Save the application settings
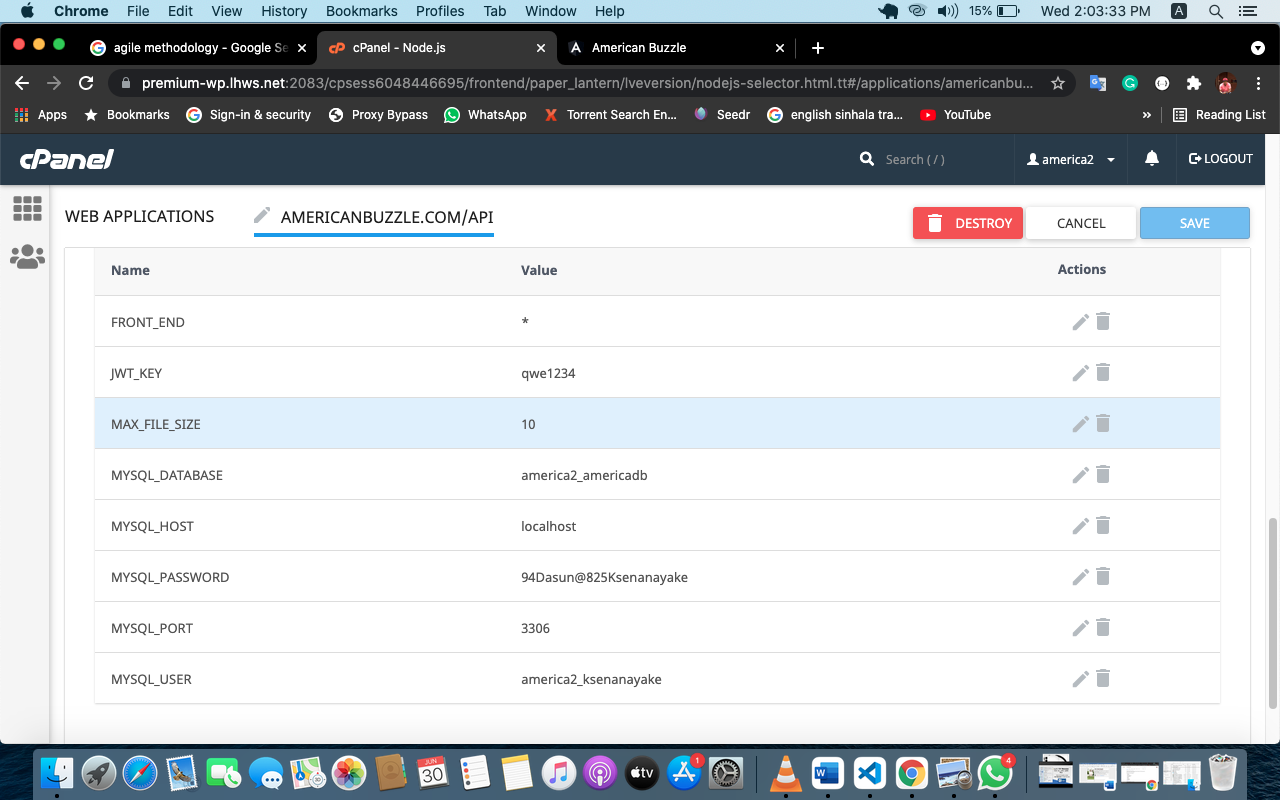The image size is (1280, 800). tap(1195, 223)
